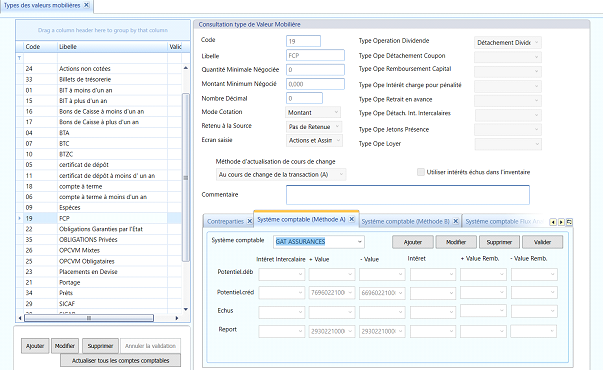The height and width of the screenshot is (370, 604).
Task: Select the certificat de dépôt row with code 05
Action: (x=99, y=165)
